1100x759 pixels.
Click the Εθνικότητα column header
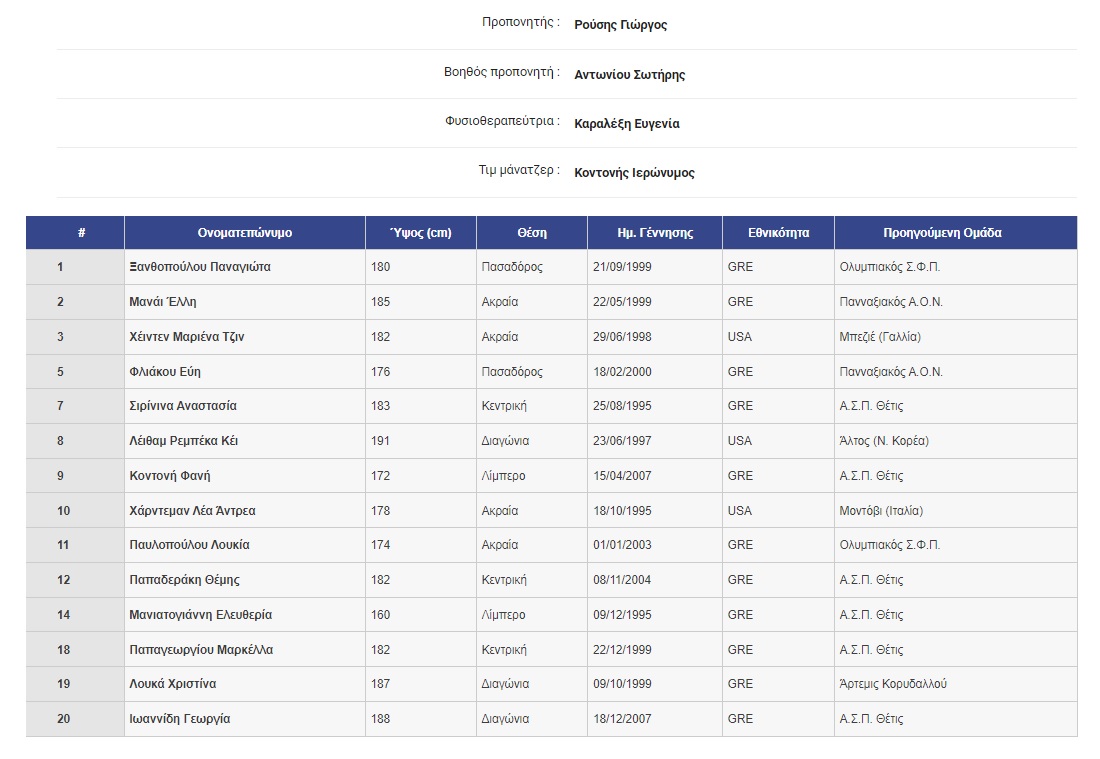click(x=778, y=233)
